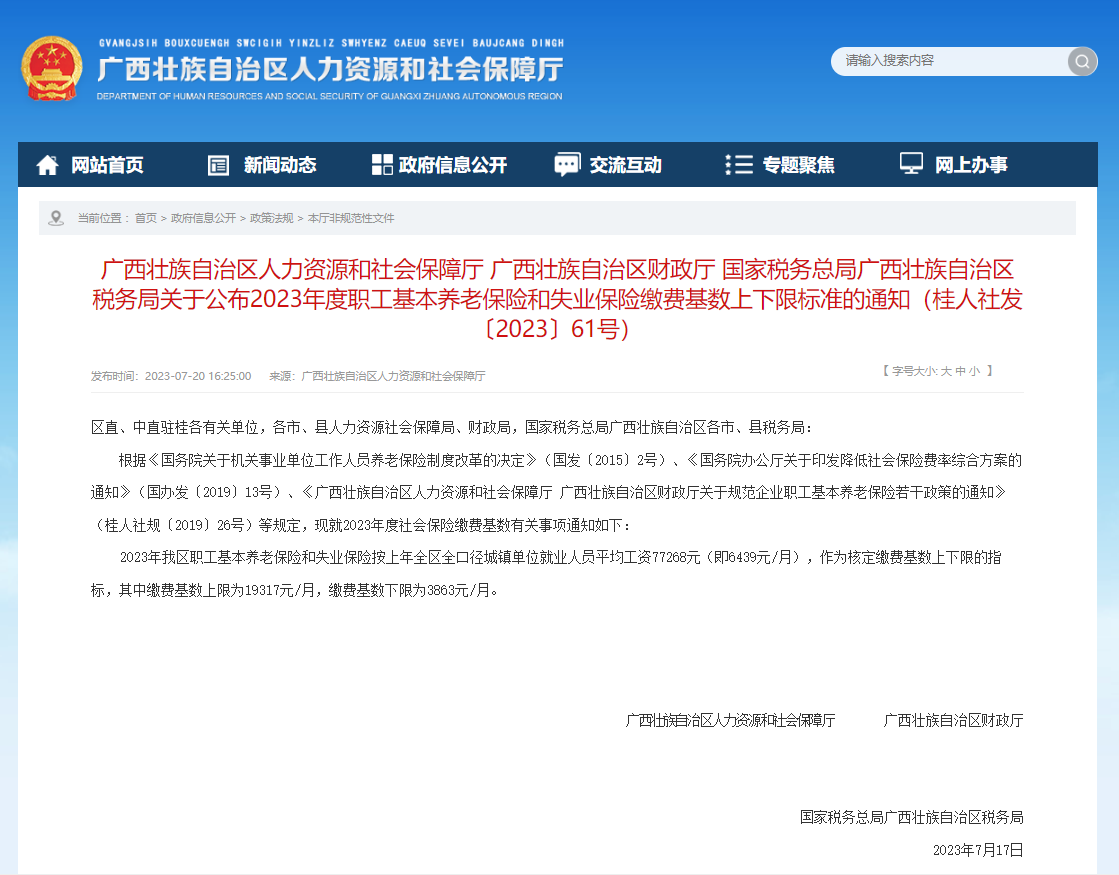Image resolution: width=1119 pixels, height=875 pixels.
Task: Go to 政府信息公开 in navigation
Action: tap(453, 165)
